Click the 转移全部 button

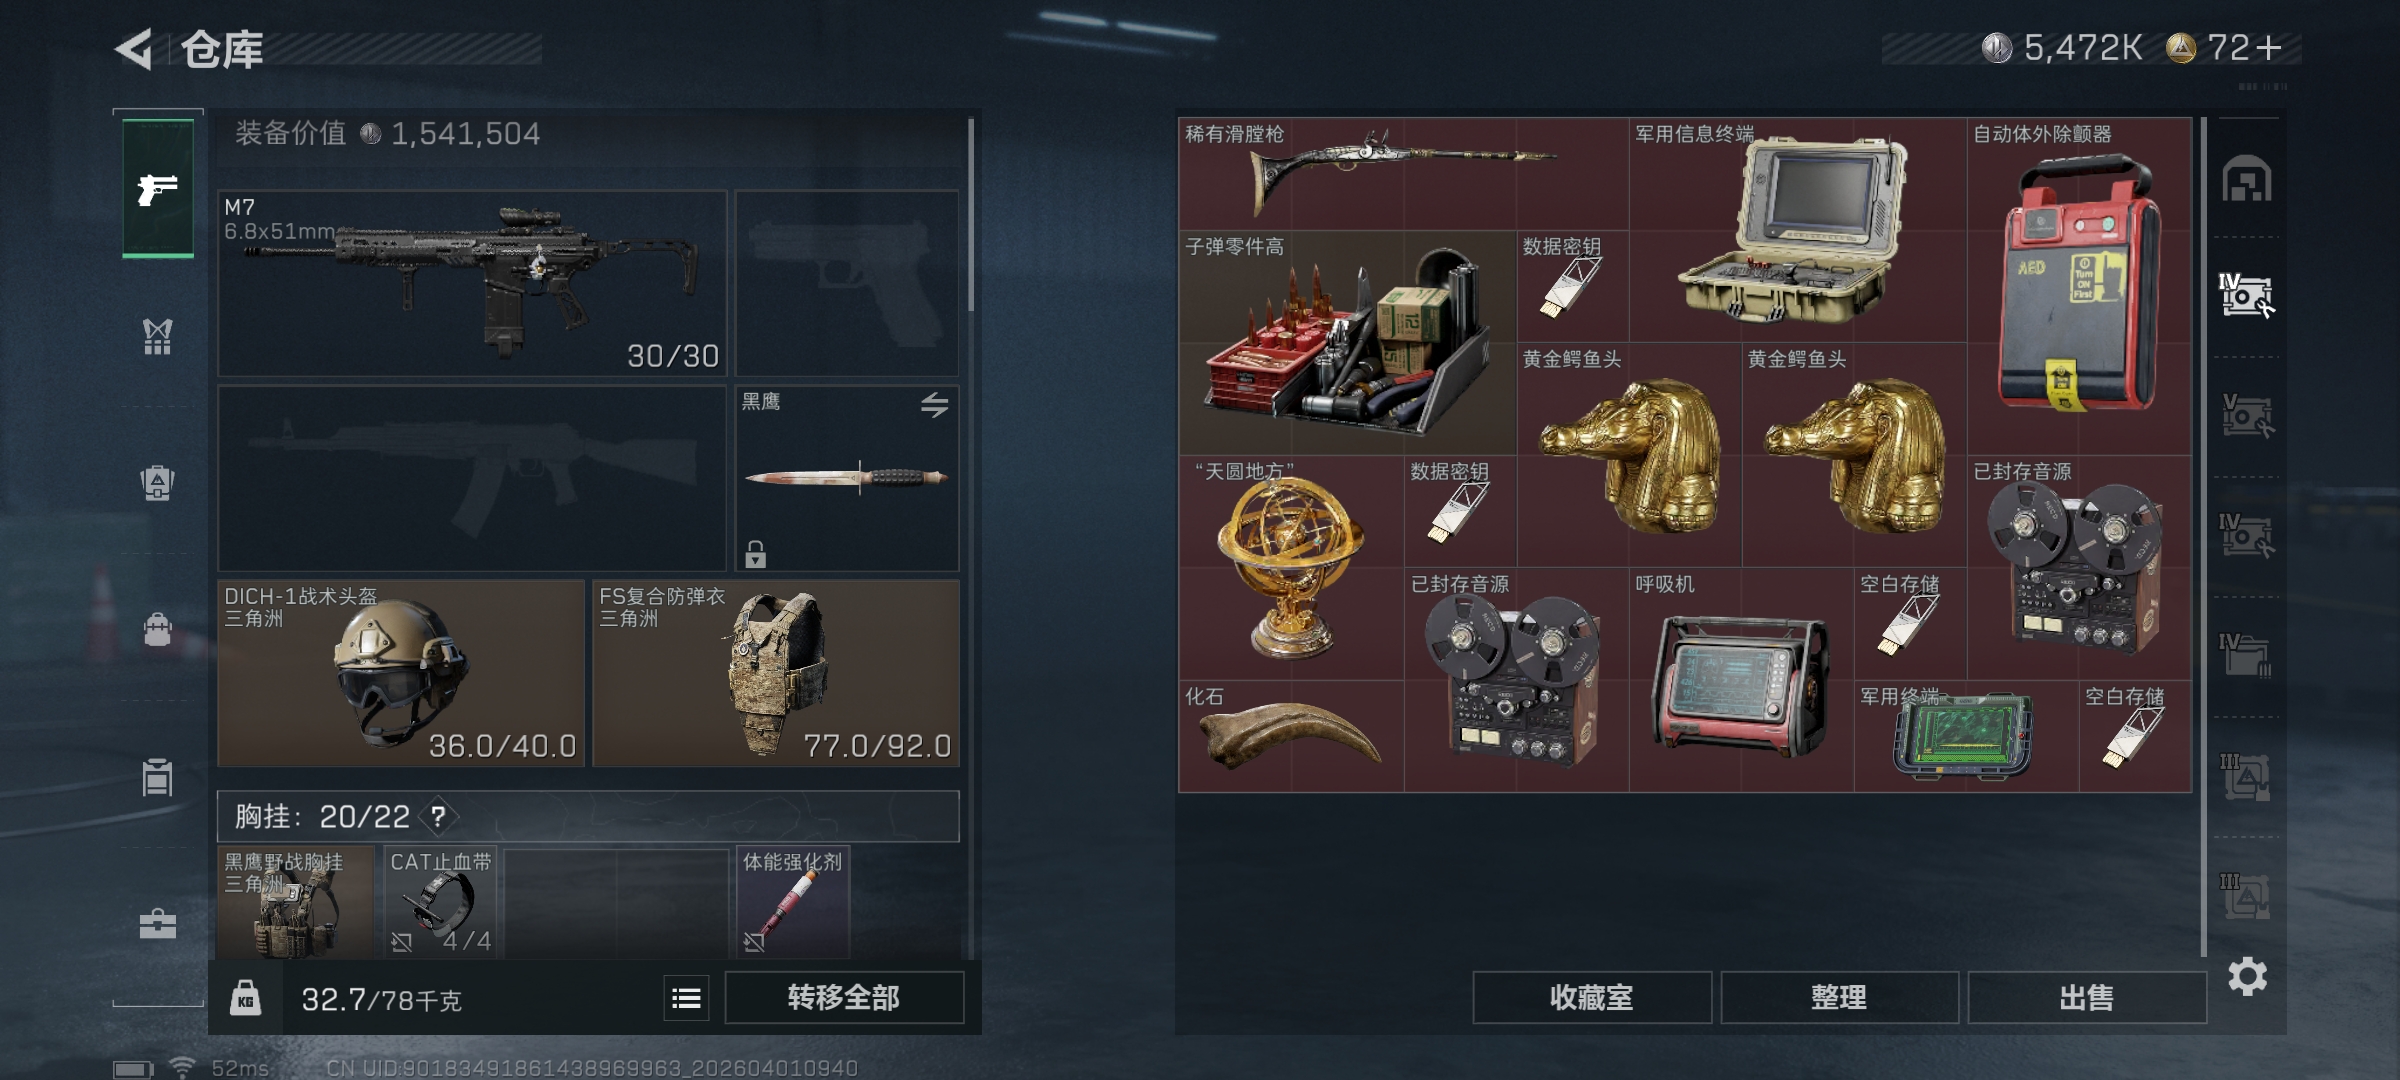pyautogui.click(x=844, y=998)
